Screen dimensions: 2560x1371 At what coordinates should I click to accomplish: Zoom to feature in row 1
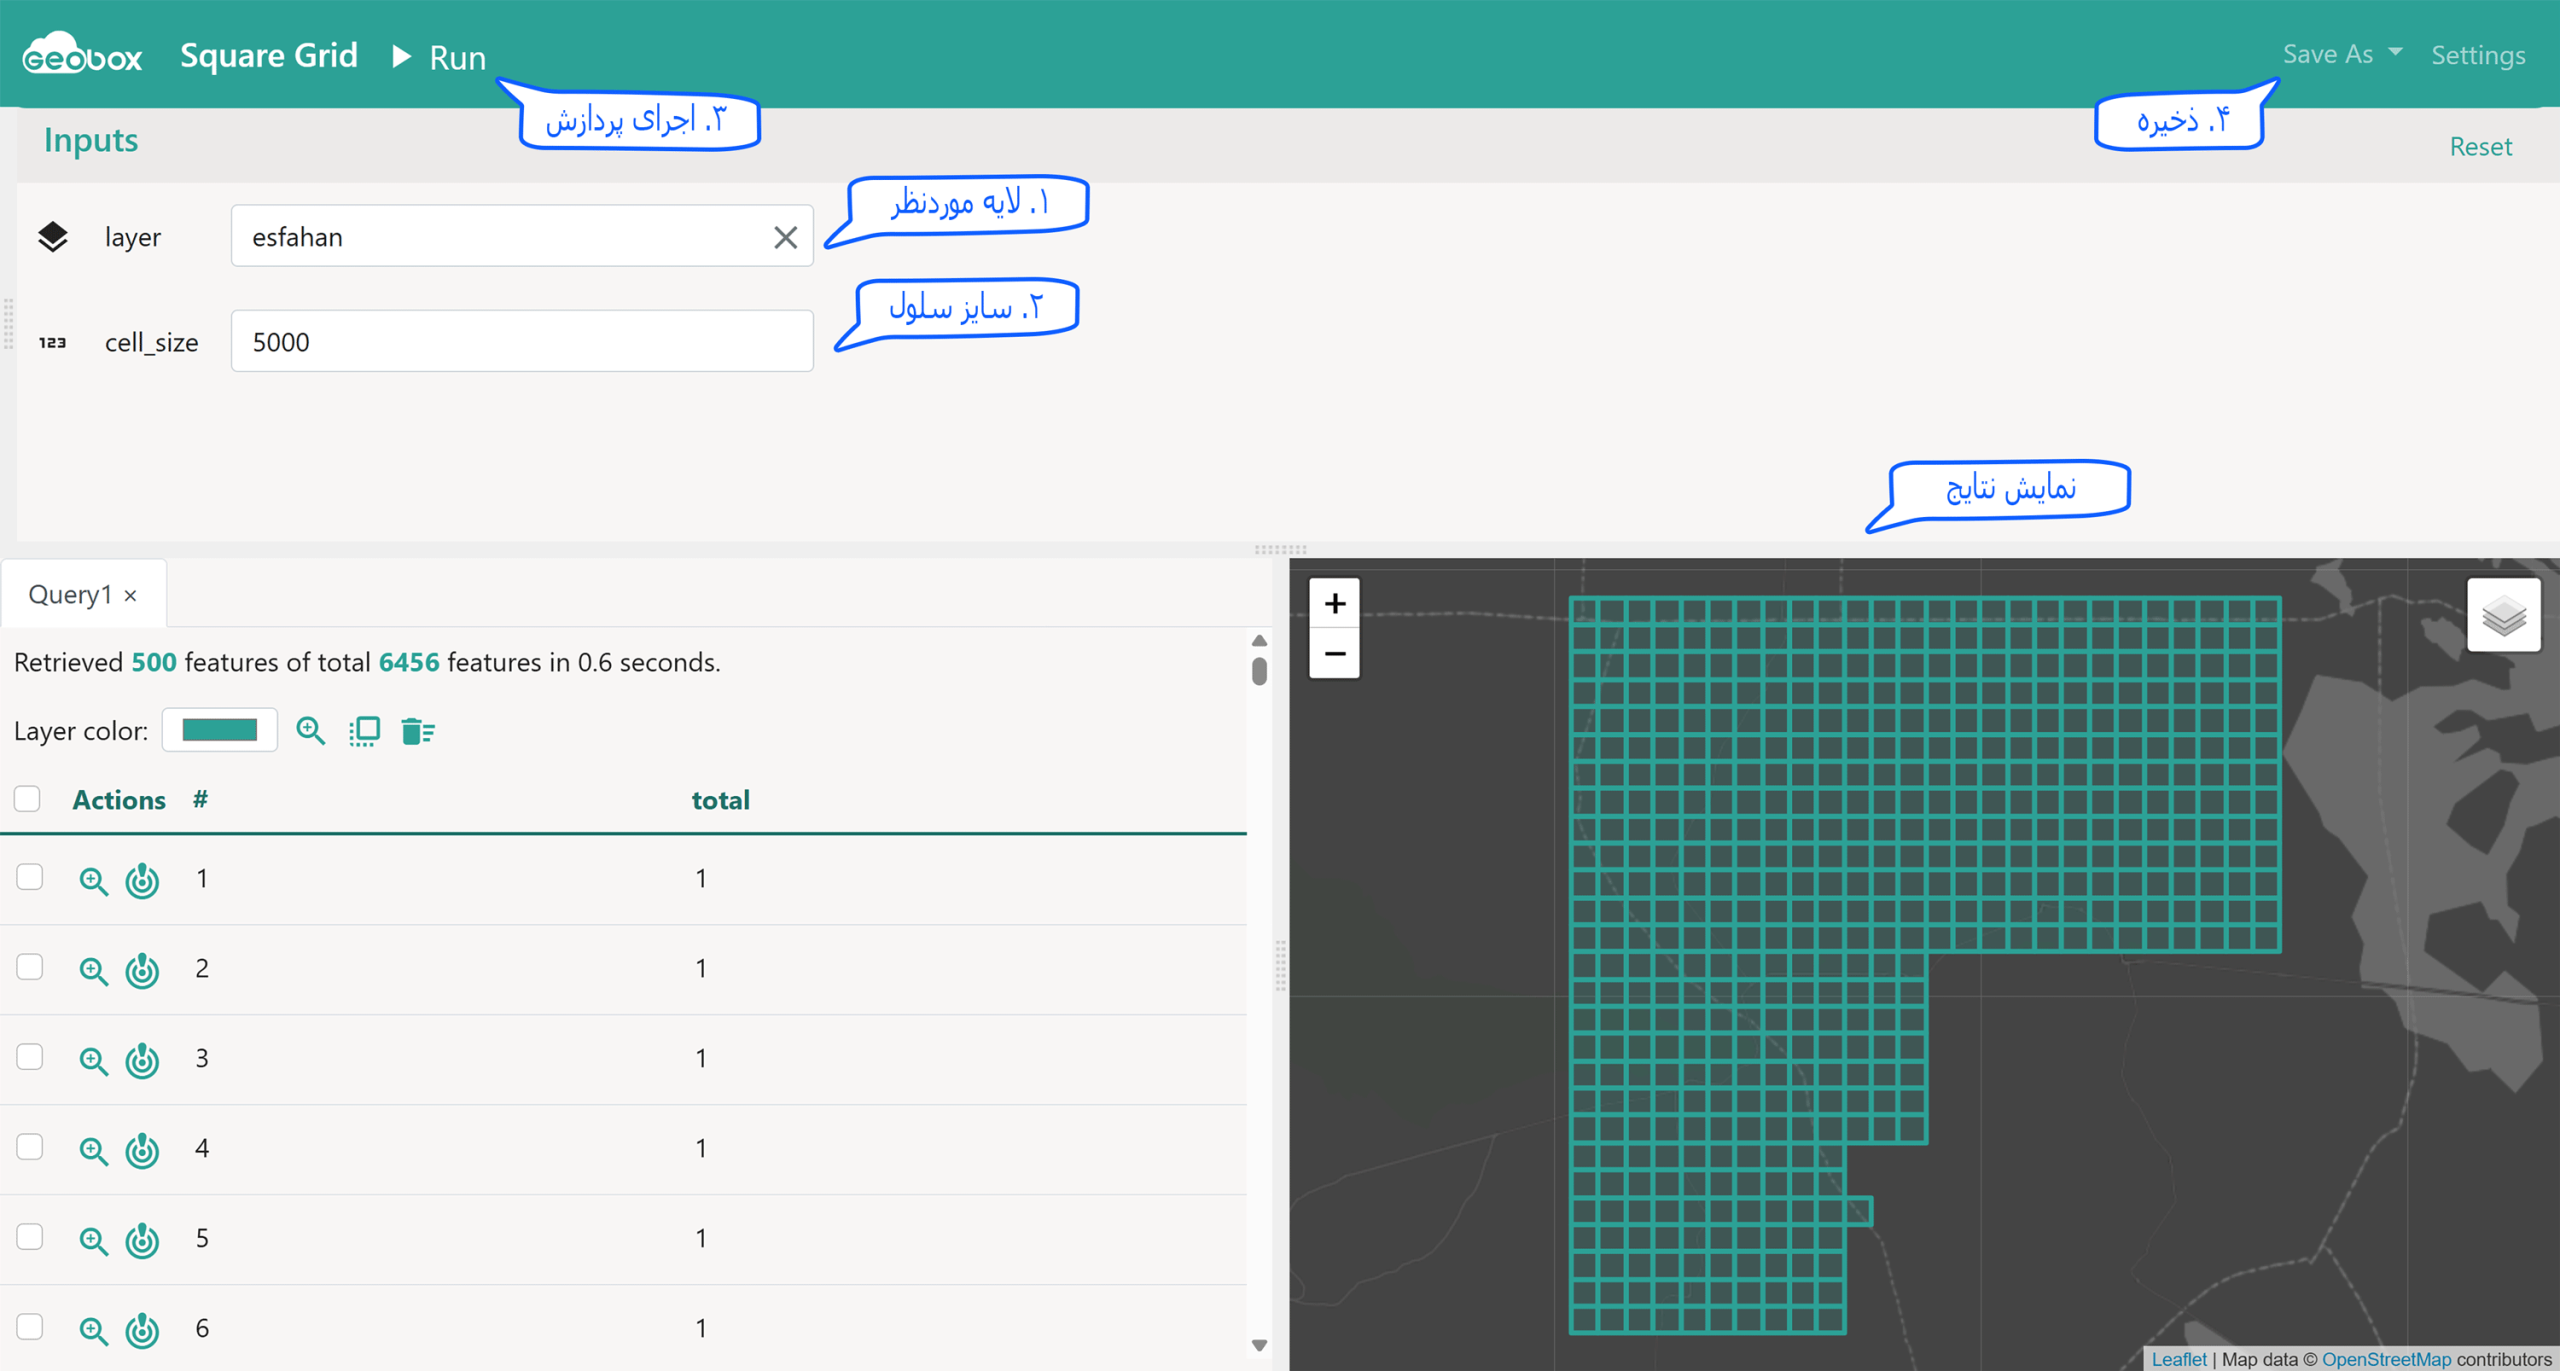click(x=93, y=880)
